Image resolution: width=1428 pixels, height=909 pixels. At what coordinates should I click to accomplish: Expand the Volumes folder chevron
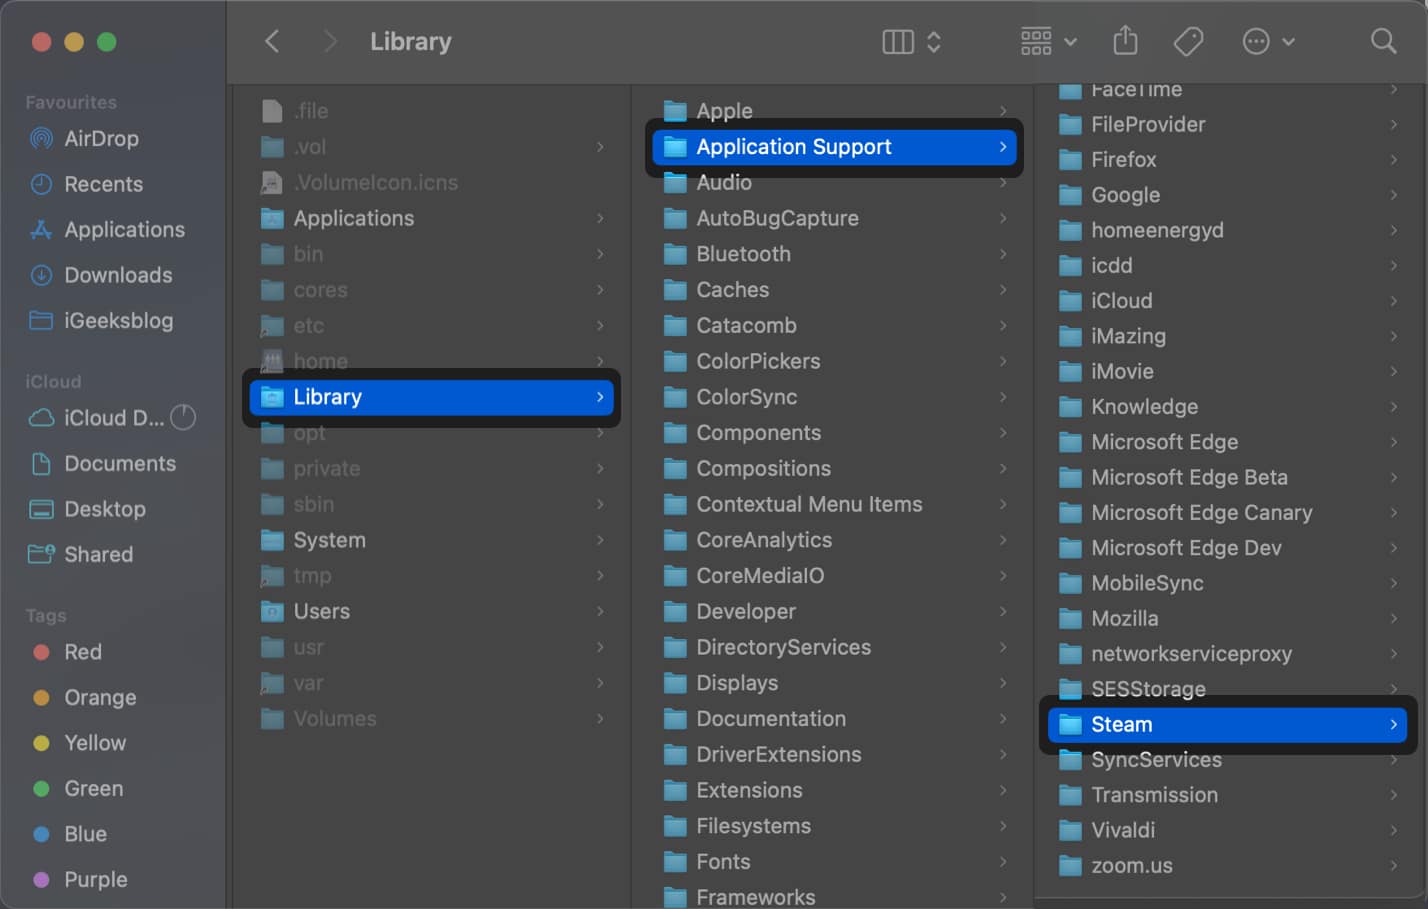600,719
